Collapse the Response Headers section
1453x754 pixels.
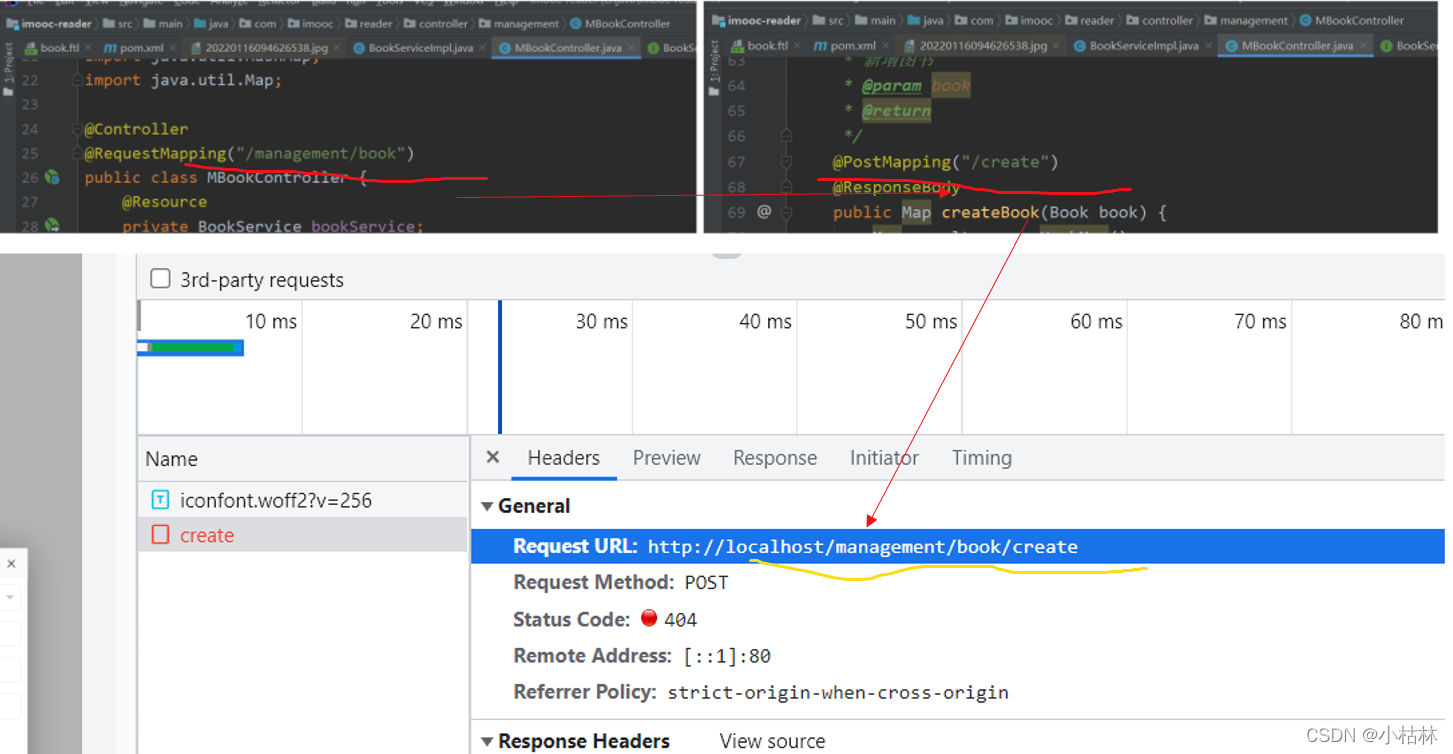click(x=487, y=741)
